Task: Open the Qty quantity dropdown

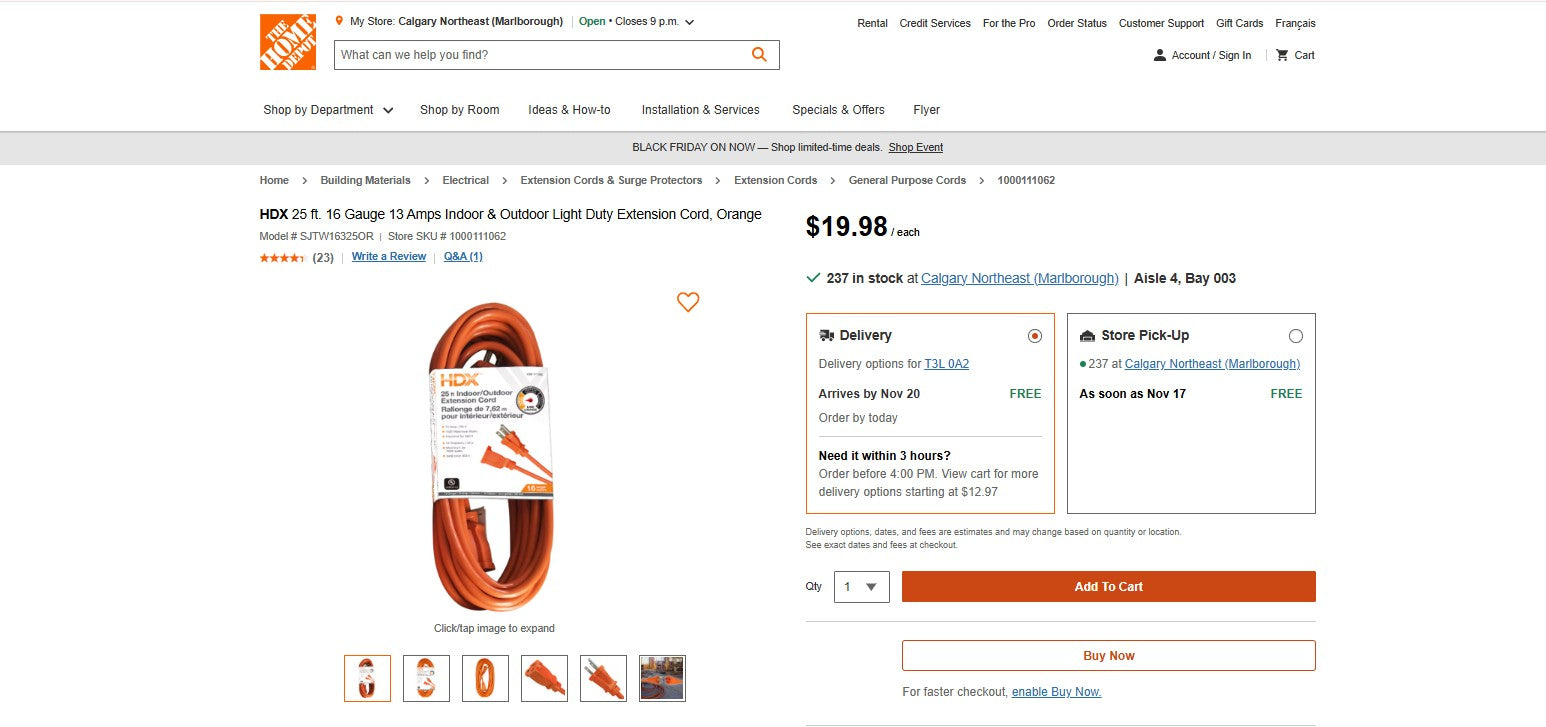Action: tap(861, 587)
